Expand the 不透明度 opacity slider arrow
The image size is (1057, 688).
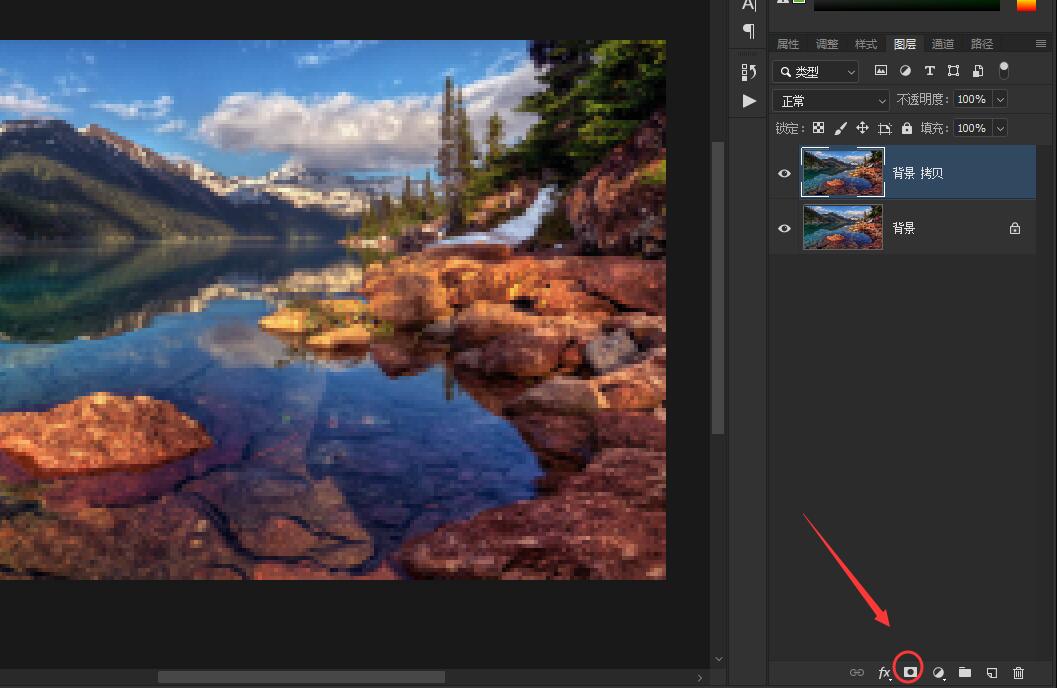point(1000,100)
